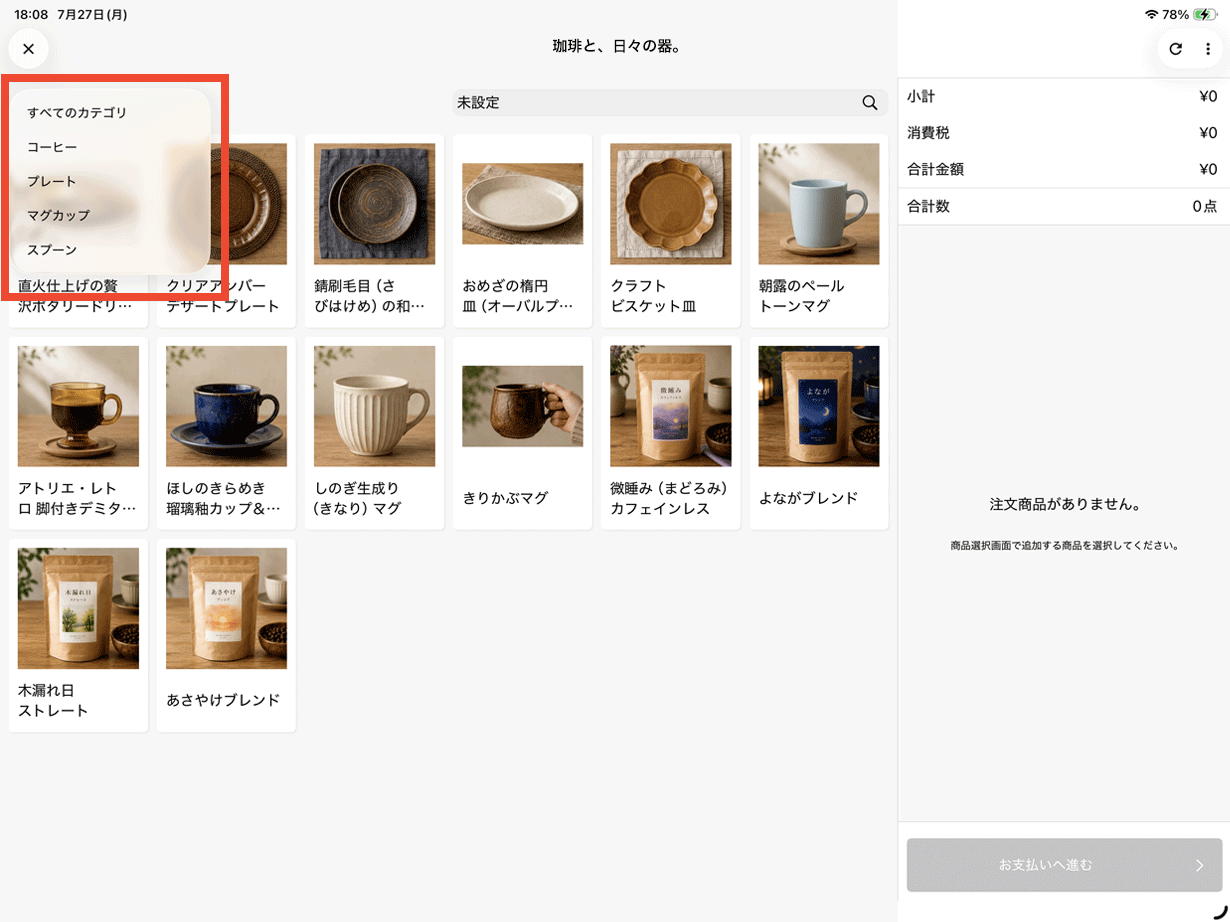The height and width of the screenshot is (922, 1230).
Task: Add 鯖刷毛目の和皿 product to the order
Action: pos(374,230)
